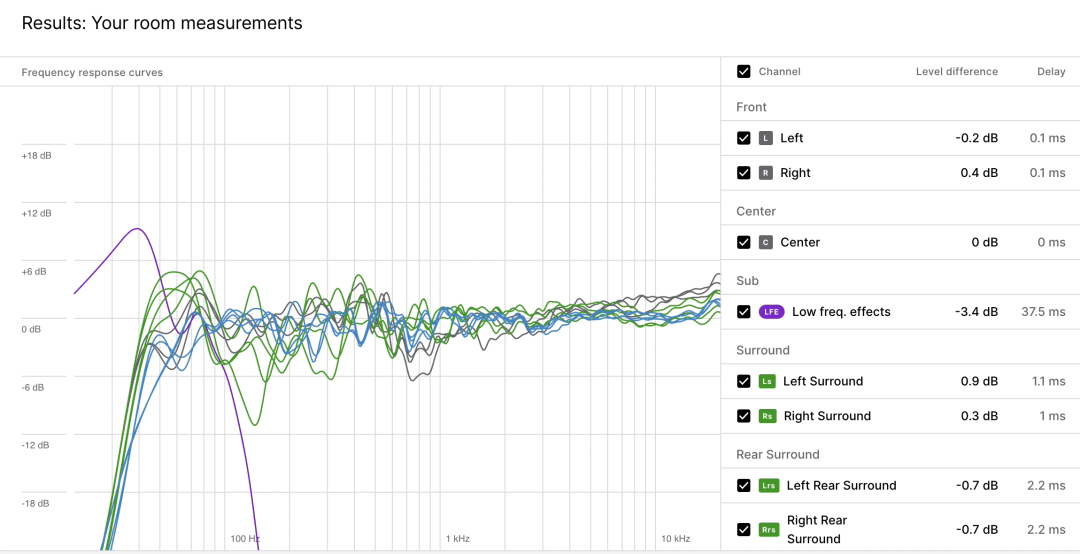
Task: Click the -18 dB axis label
Action: pos(35,503)
